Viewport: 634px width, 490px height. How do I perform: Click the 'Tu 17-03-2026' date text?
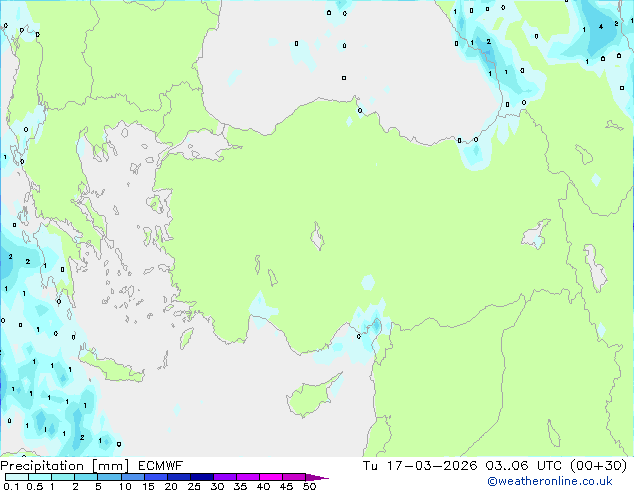tap(420, 466)
